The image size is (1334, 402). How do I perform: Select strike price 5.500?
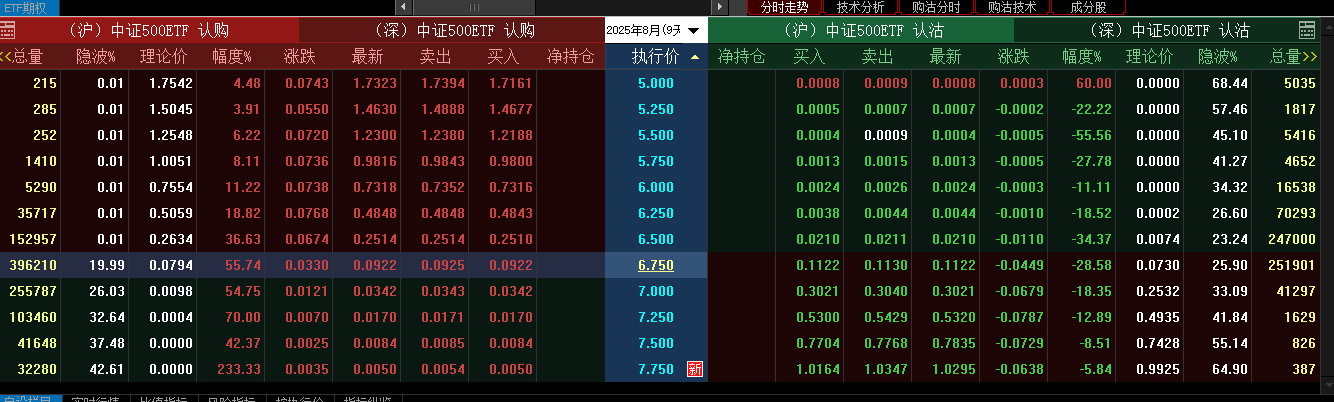pos(655,135)
